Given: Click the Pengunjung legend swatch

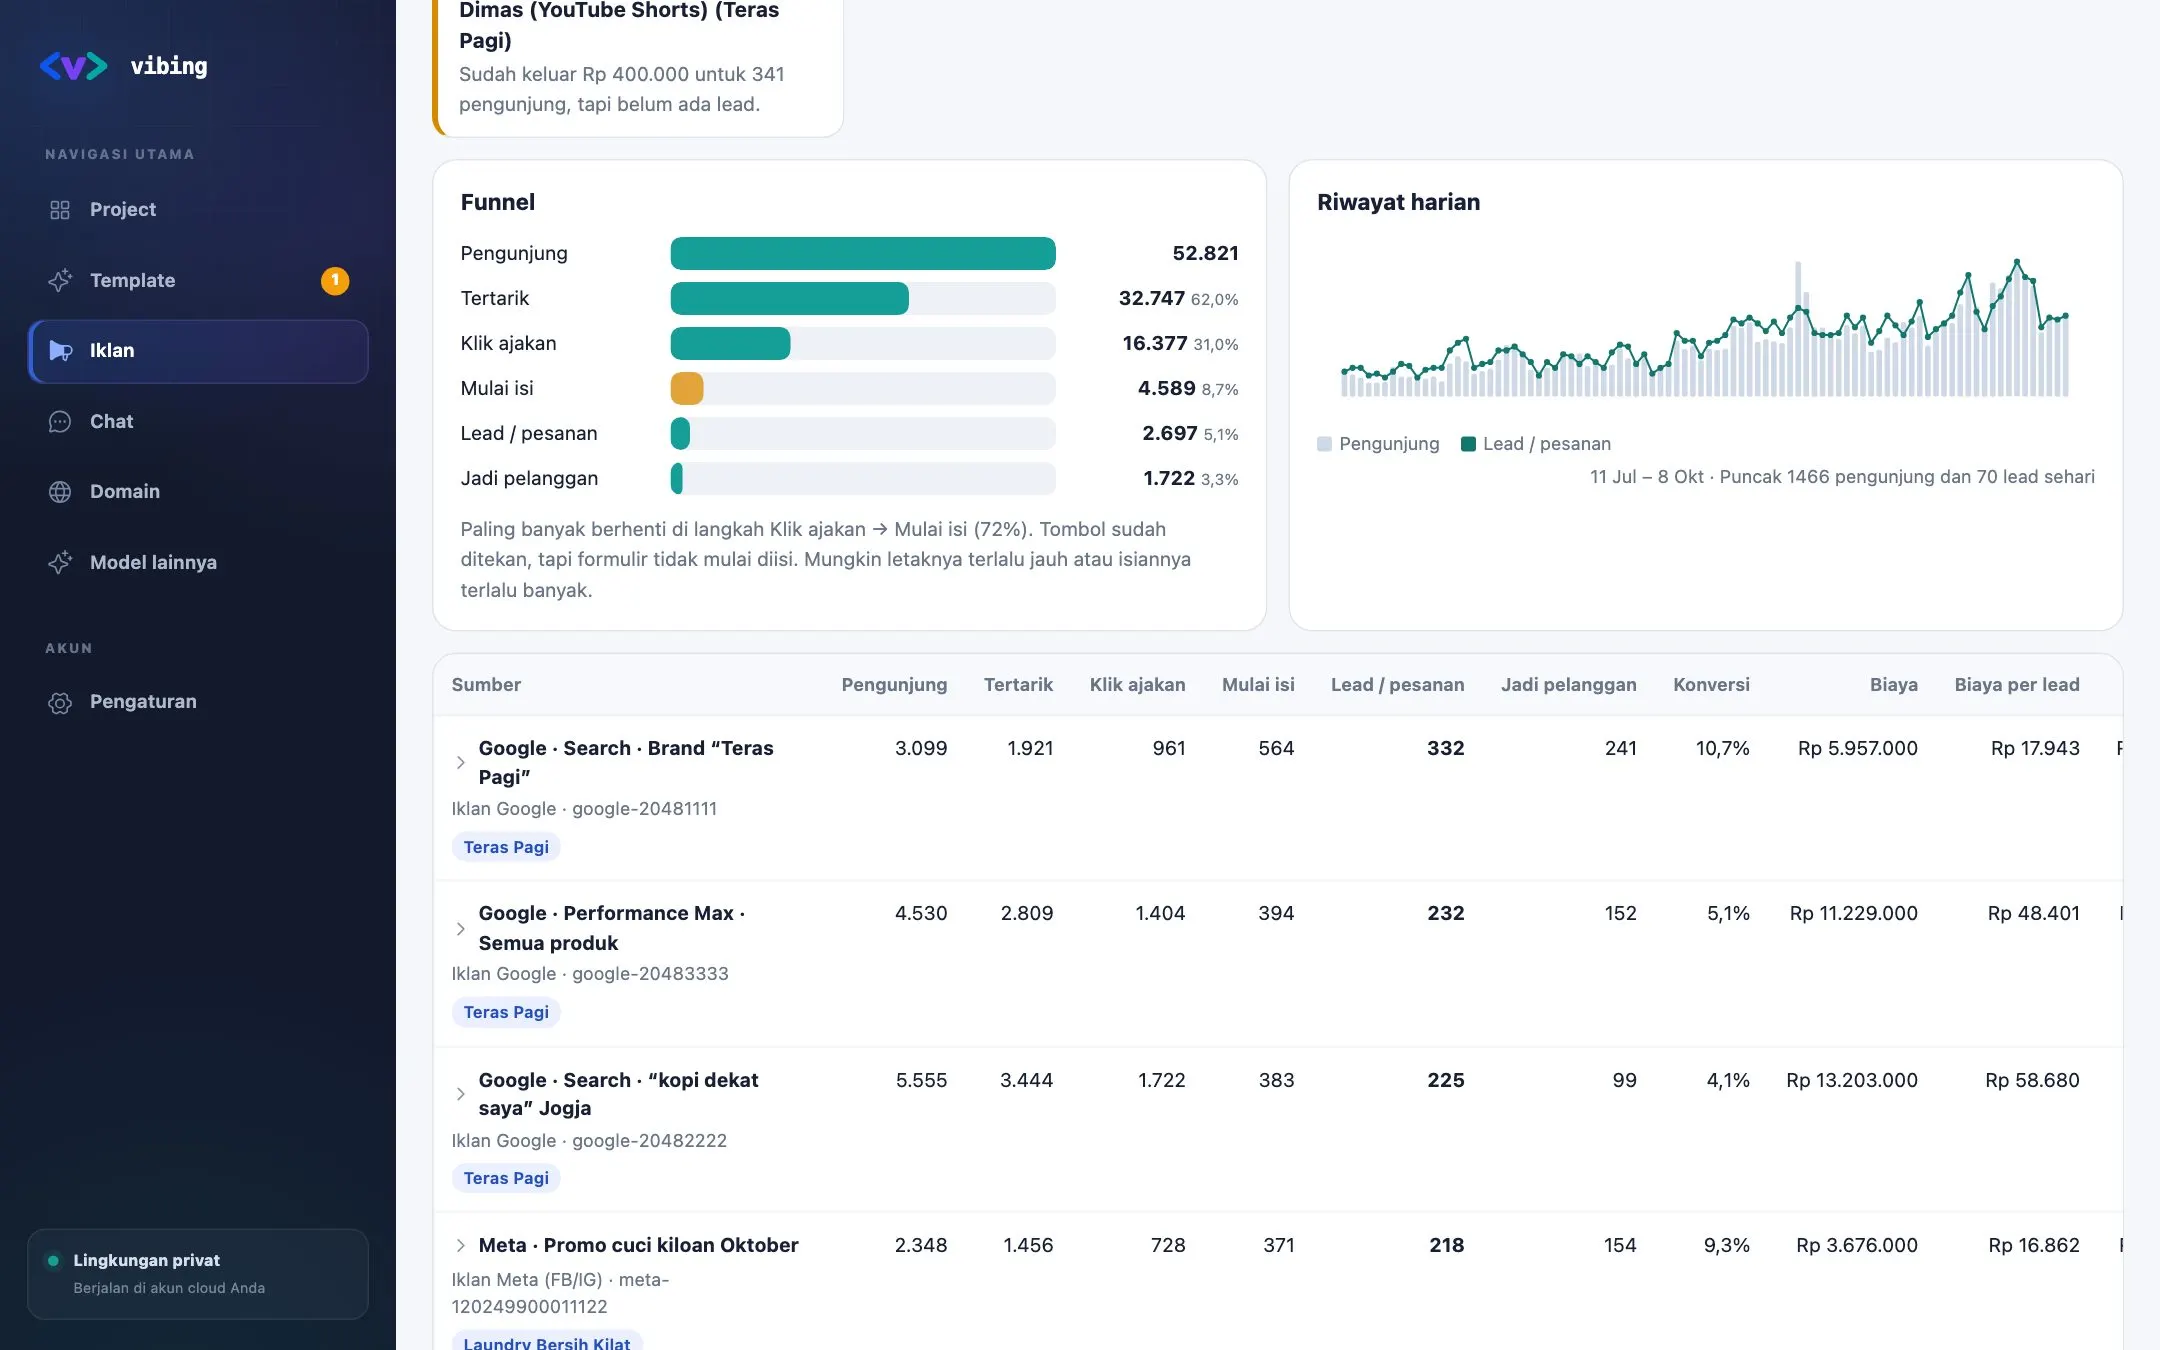Looking at the screenshot, I should point(1324,444).
